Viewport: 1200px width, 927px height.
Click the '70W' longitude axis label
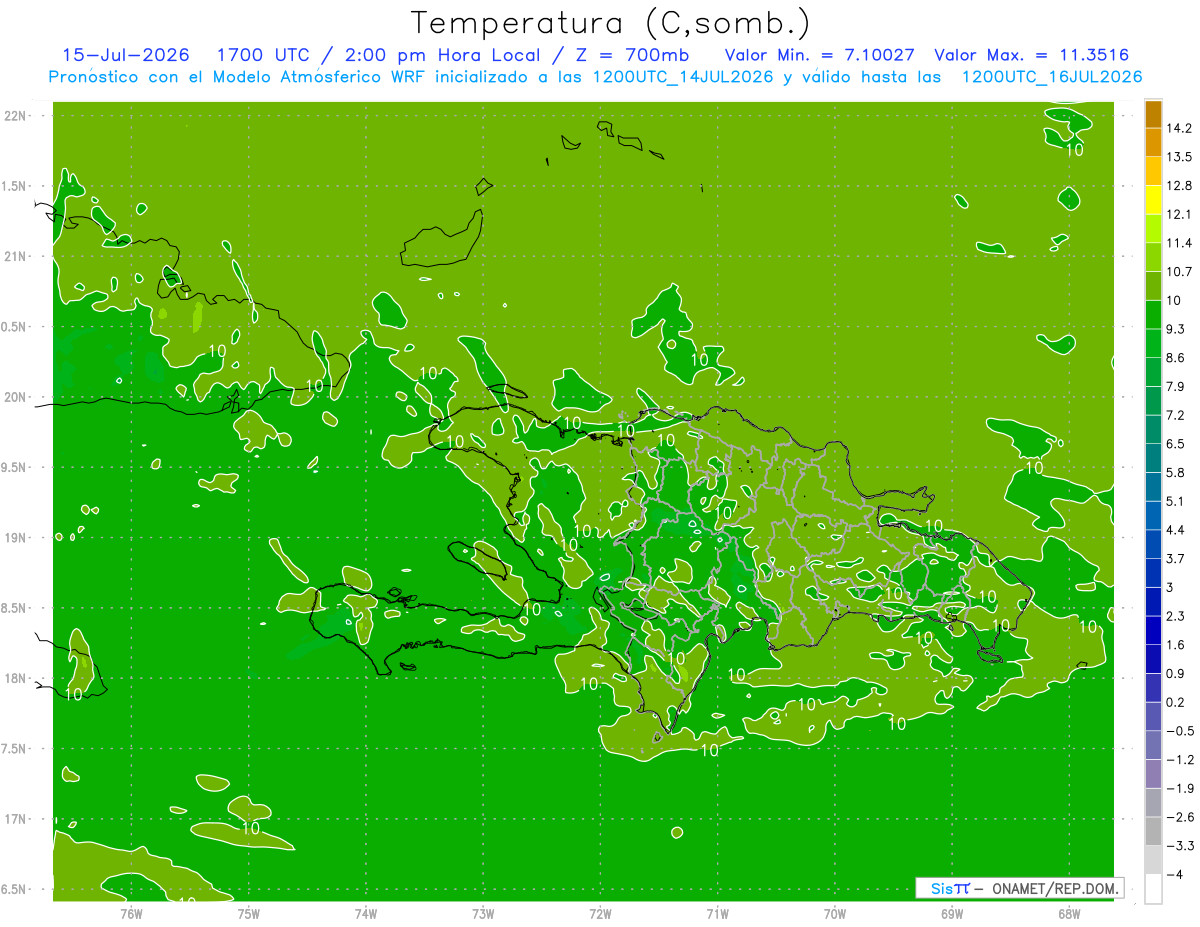835,914
